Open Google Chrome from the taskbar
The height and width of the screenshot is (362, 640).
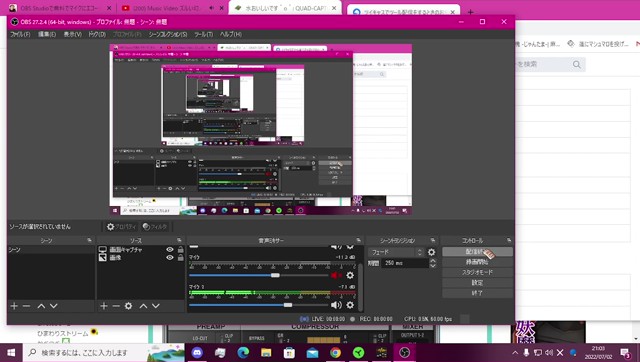(x=336, y=352)
